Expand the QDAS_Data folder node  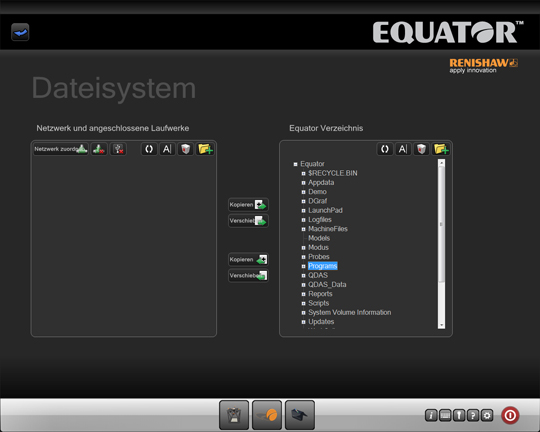tap(303, 285)
